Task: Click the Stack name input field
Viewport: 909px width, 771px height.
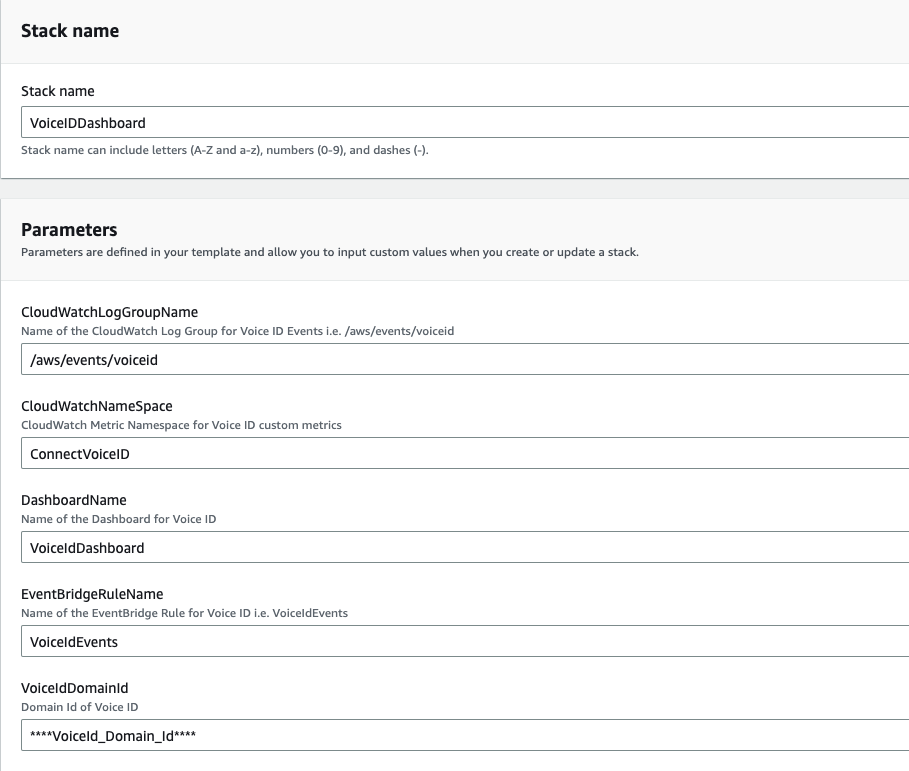Action: (x=465, y=122)
